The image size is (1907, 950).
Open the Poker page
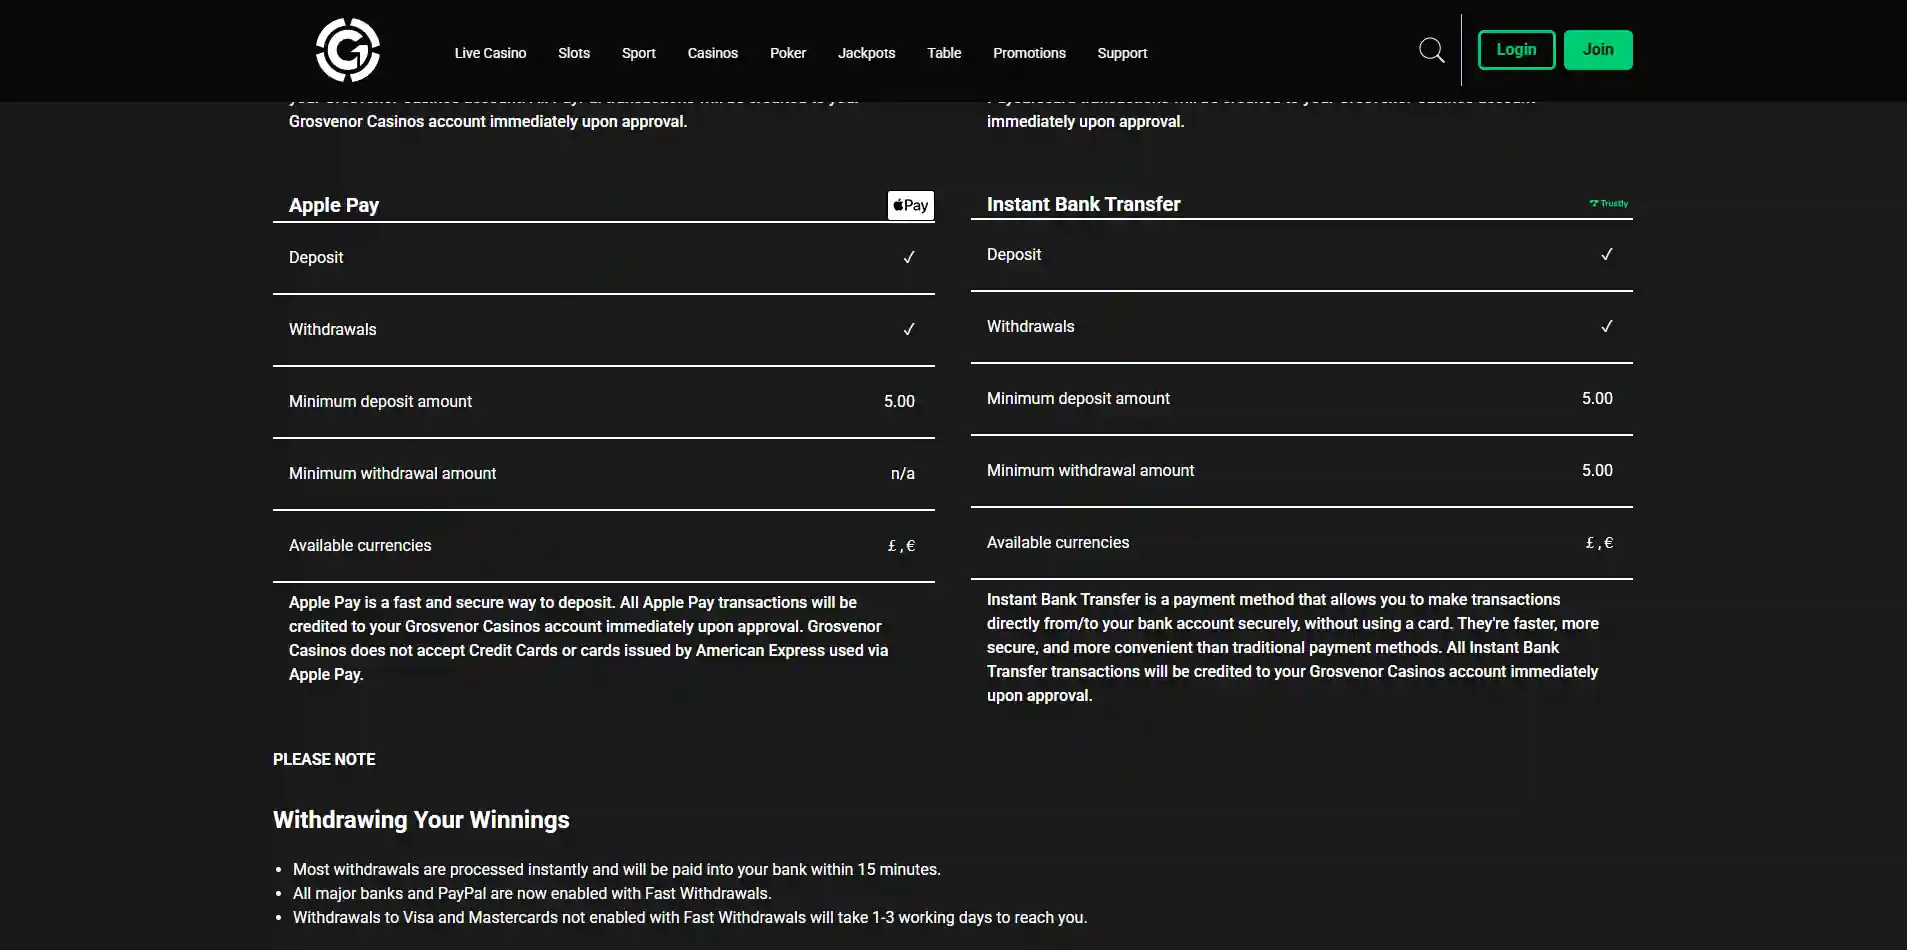[x=788, y=53]
